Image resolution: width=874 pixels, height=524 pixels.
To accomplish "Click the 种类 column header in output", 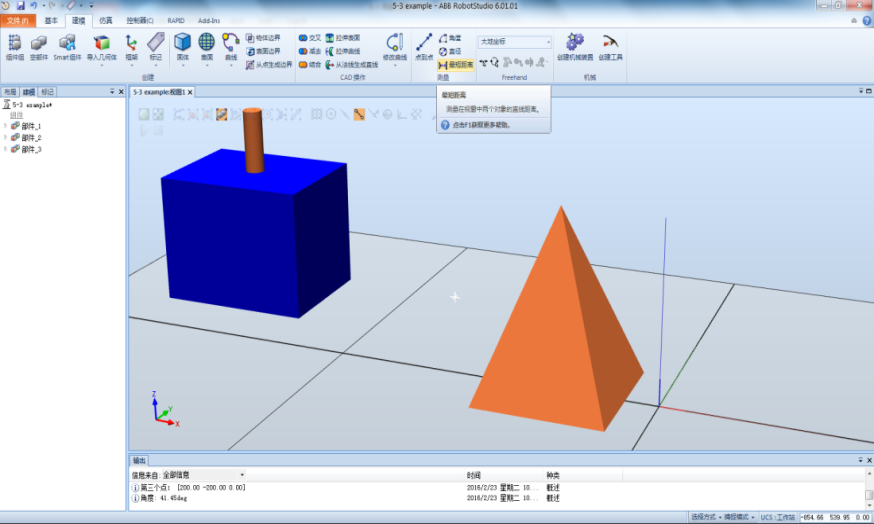I will pyautogui.click(x=553, y=476).
